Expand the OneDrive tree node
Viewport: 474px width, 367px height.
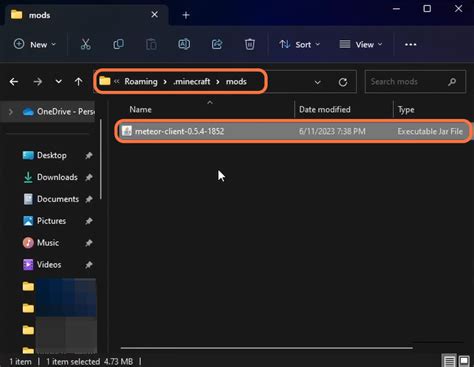click(11, 112)
